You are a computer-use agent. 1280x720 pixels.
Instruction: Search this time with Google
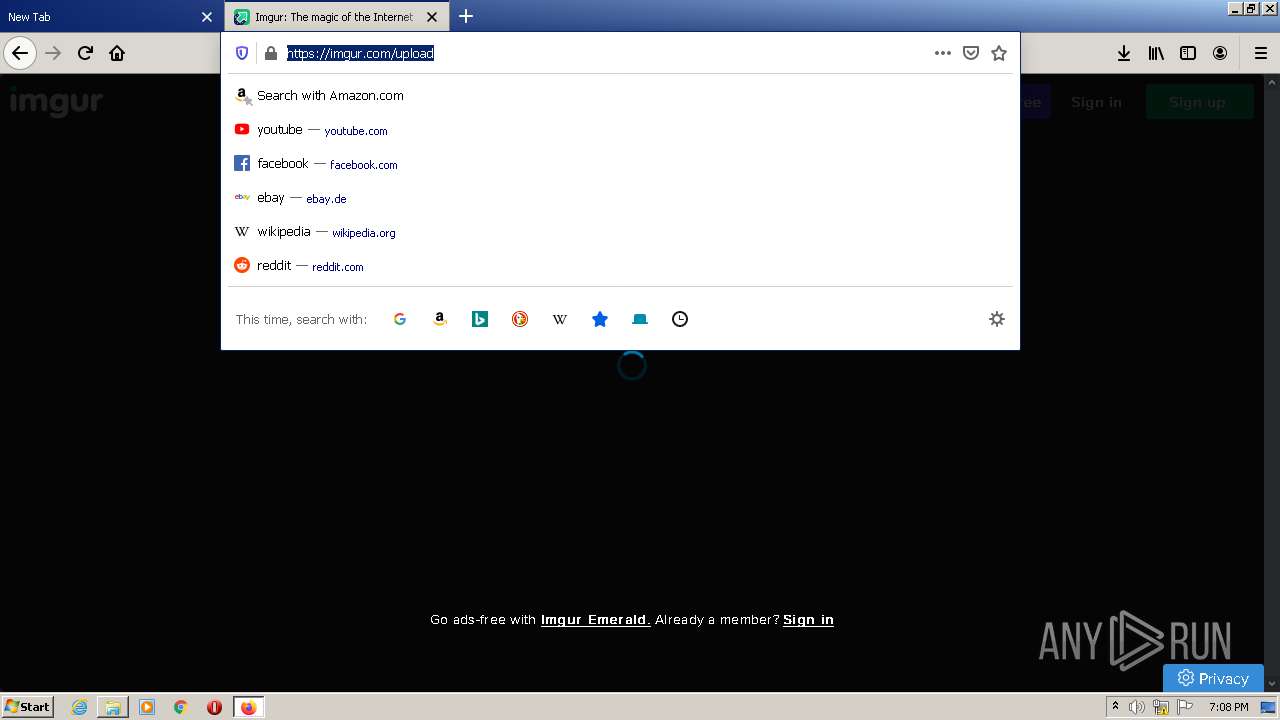point(400,319)
